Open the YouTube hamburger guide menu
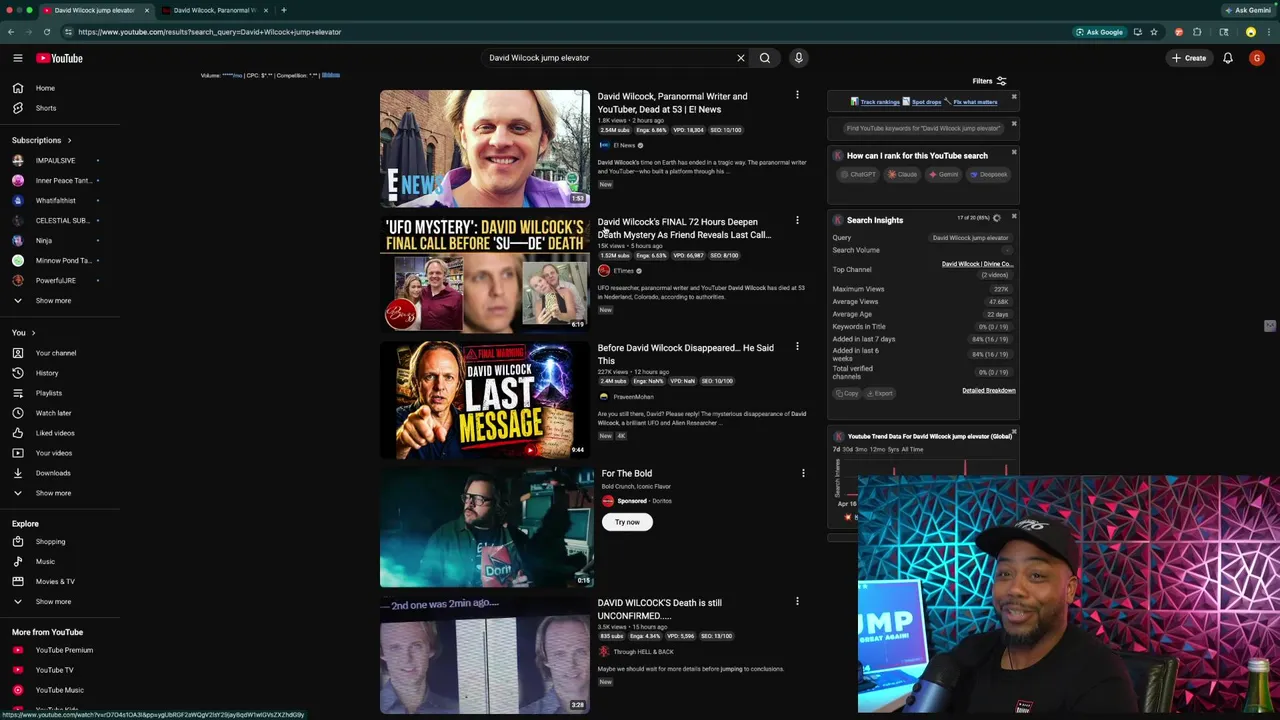This screenshot has width=1280, height=720. pyautogui.click(x=17, y=58)
